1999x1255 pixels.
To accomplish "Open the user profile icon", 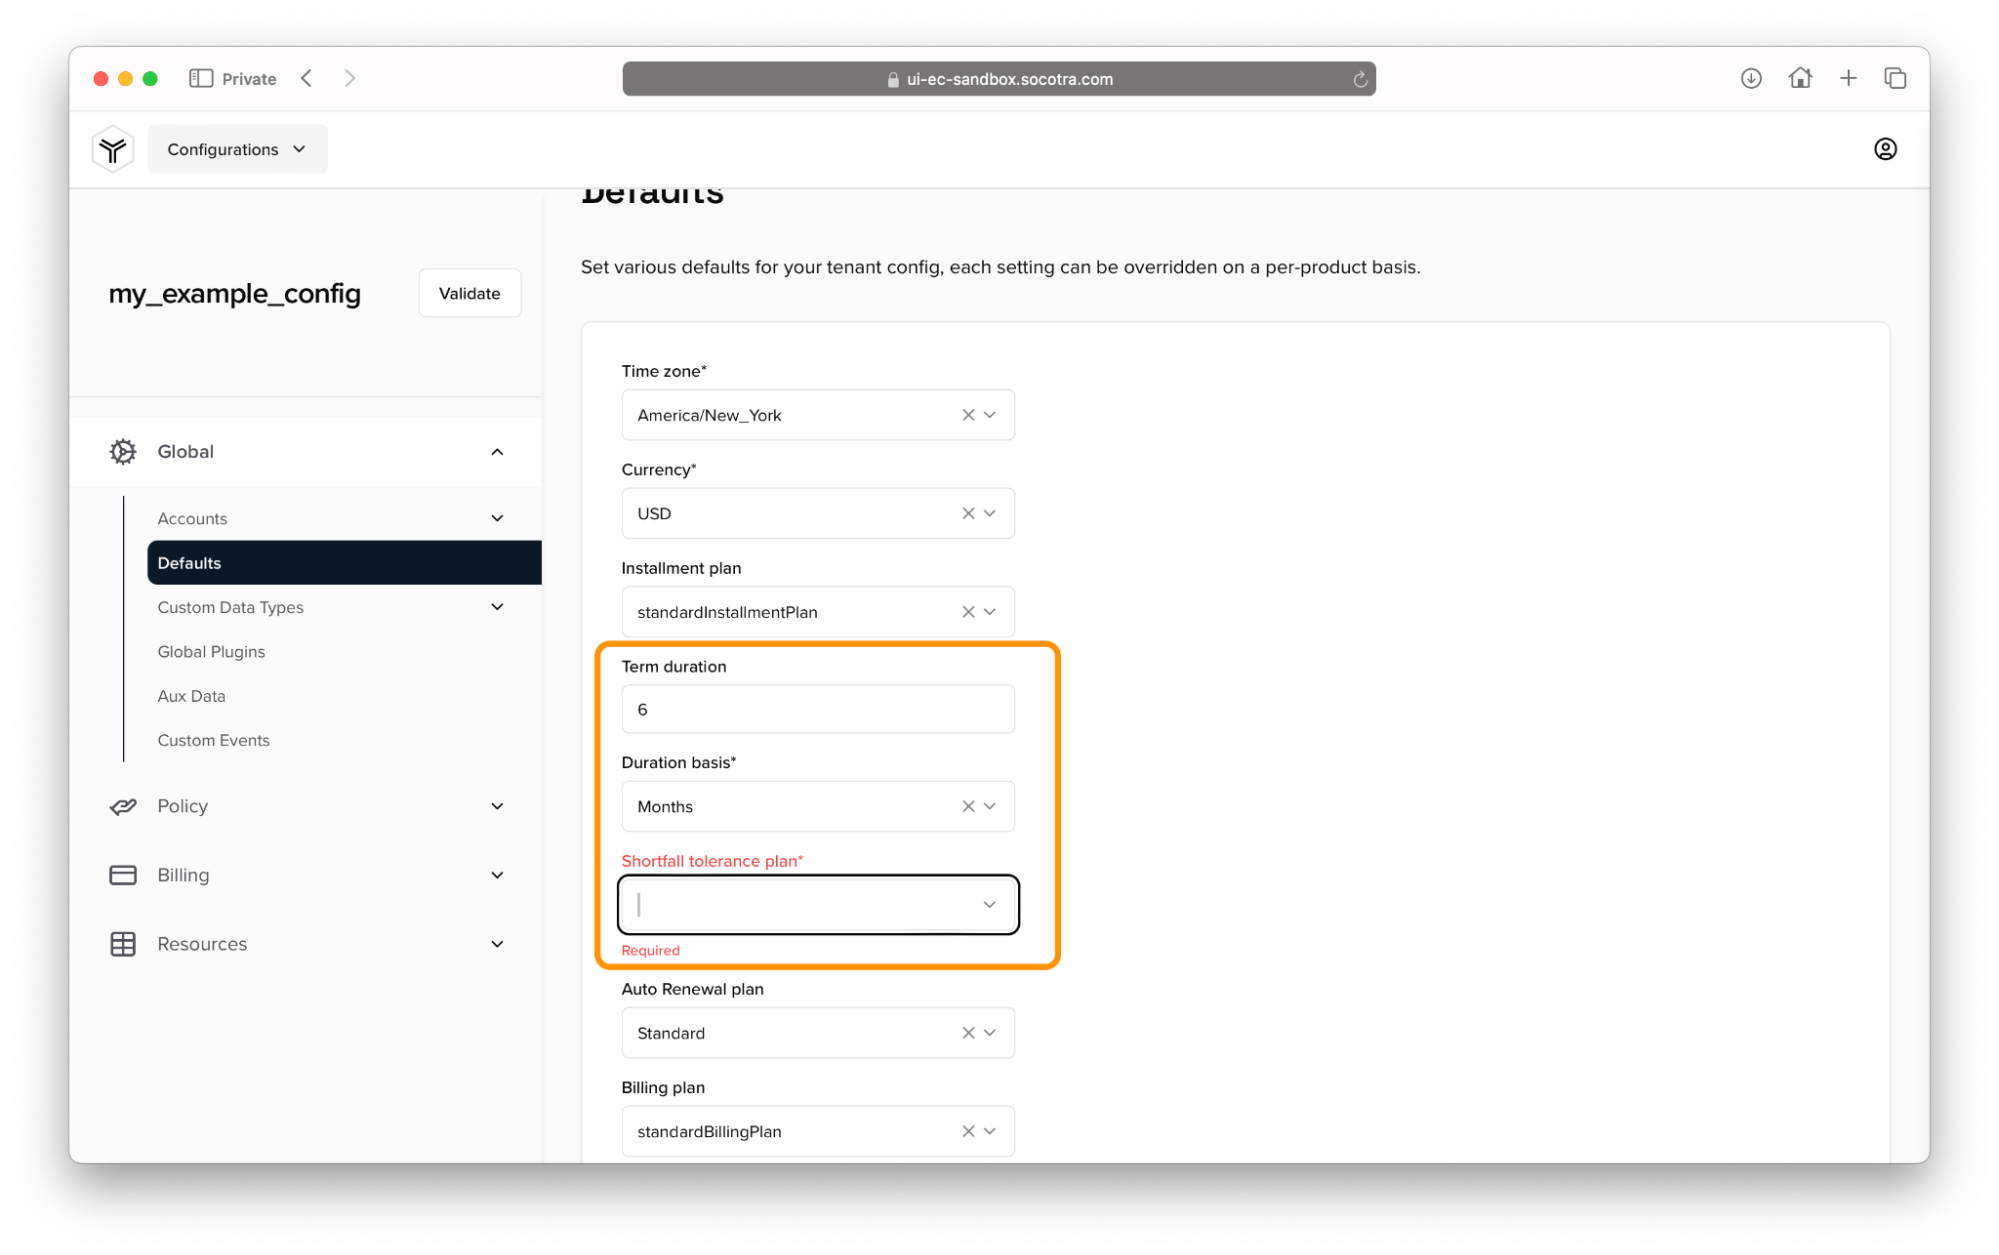I will pyautogui.click(x=1884, y=149).
